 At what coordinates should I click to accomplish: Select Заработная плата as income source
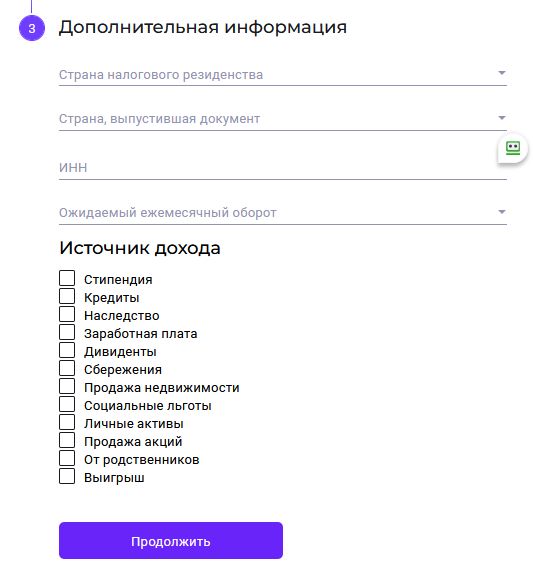coord(67,332)
